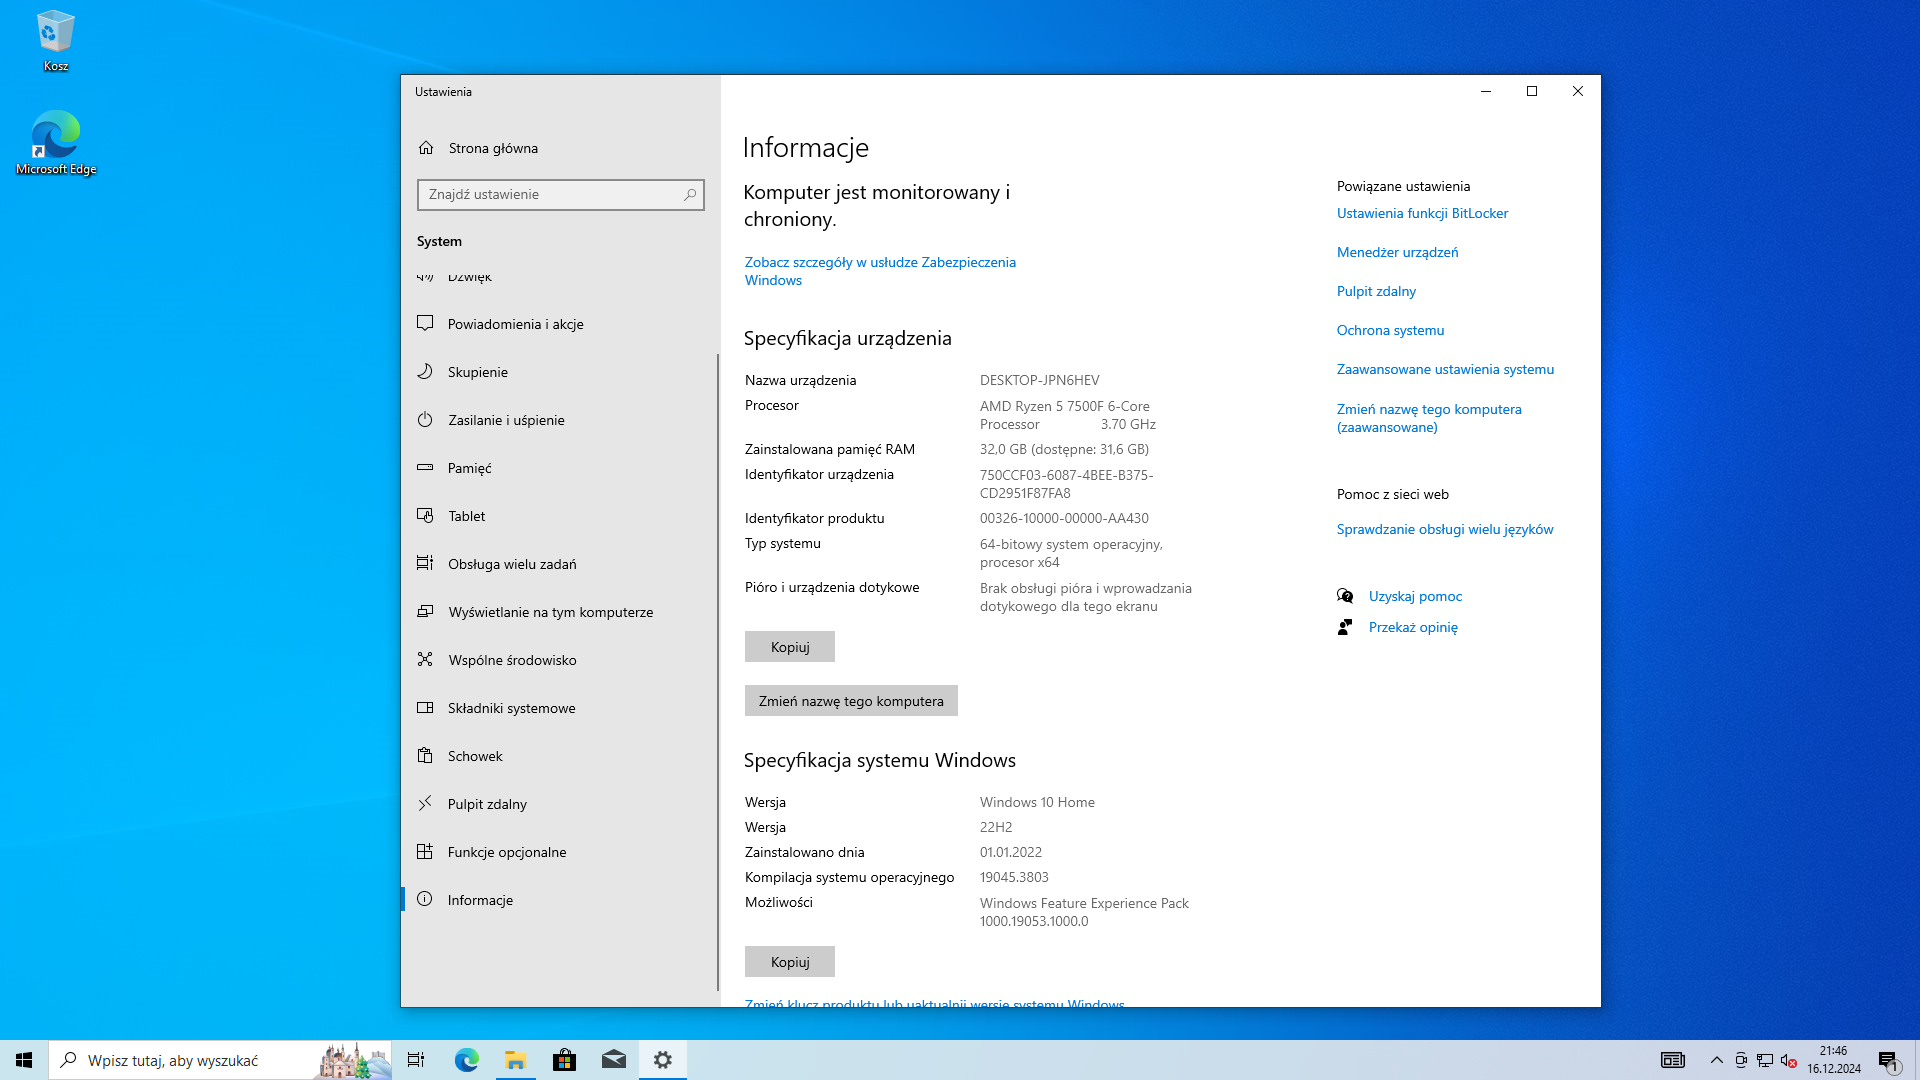The height and width of the screenshot is (1080, 1920).
Task: Click the Znajdź ustawienie search field
Action: click(560, 195)
